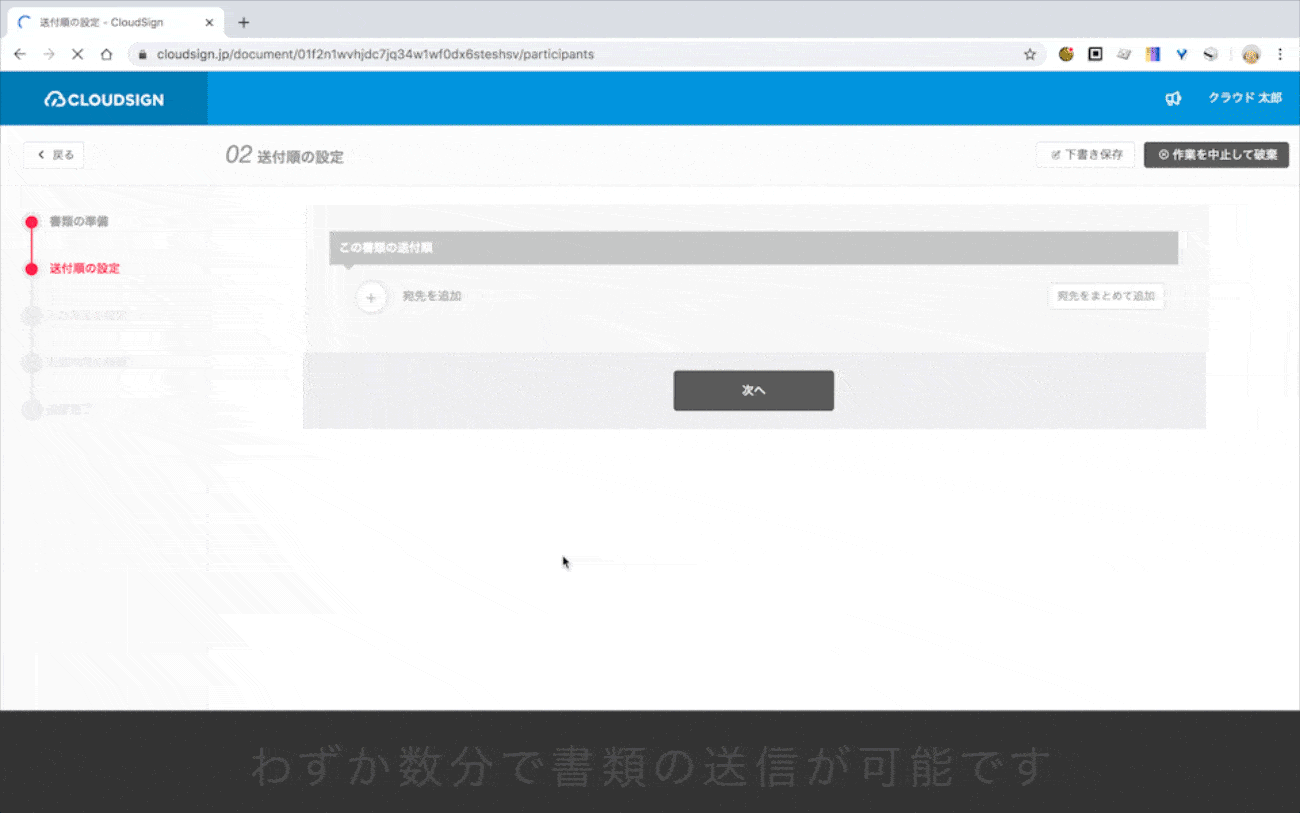Select the 書類の準備 step in sidebar
Image resolution: width=1300 pixels, height=813 pixels.
coord(79,221)
